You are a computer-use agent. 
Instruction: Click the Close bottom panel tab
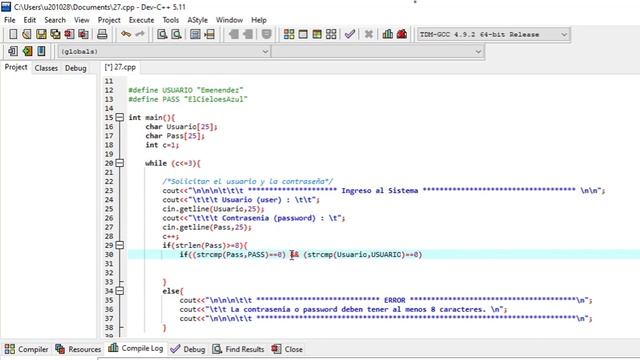[x=287, y=349]
